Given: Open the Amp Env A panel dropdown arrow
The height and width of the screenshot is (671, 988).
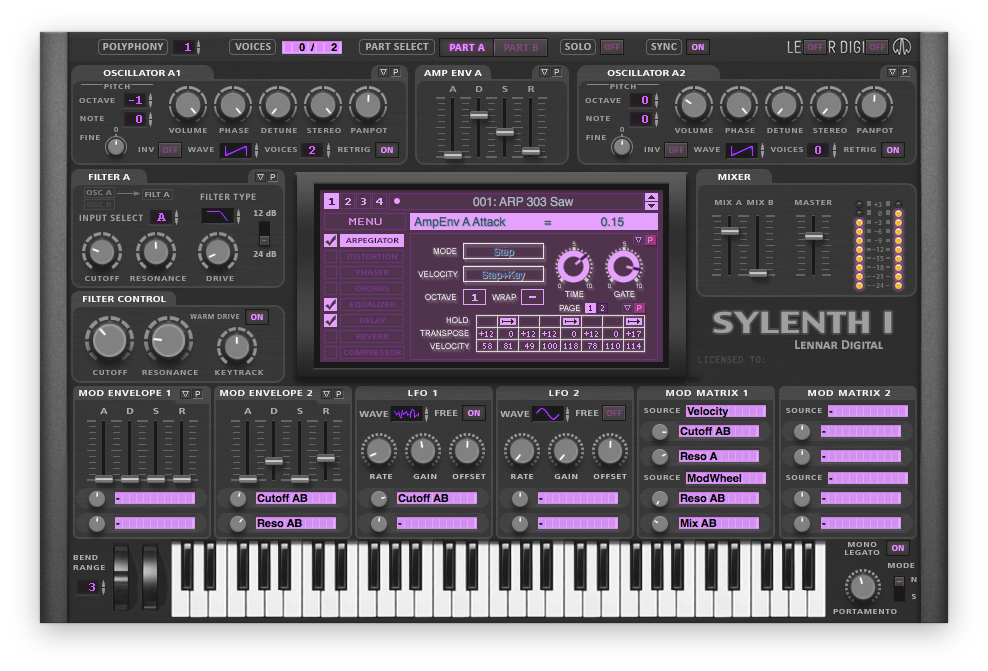Looking at the screenshot, I should tap(544, 72).
